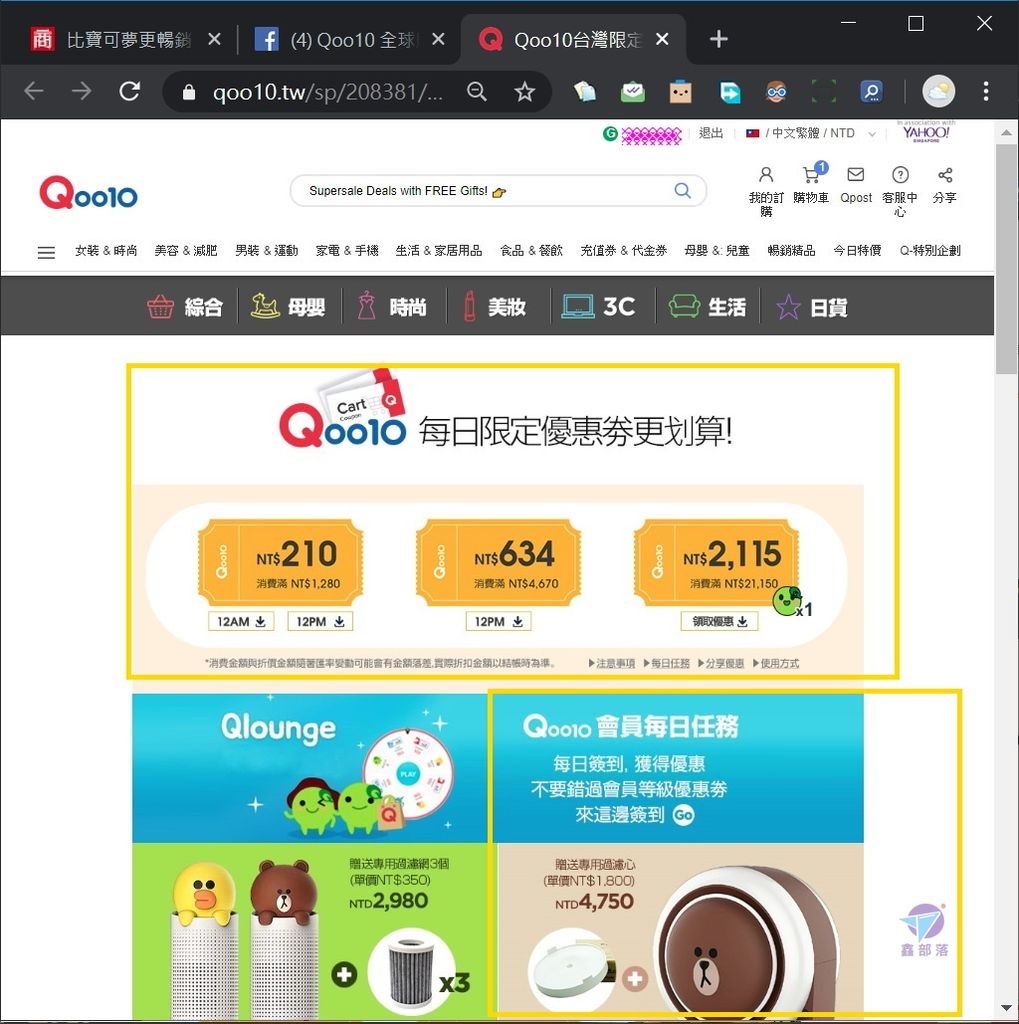Click the glasses face extension icon

pos(776,92)
